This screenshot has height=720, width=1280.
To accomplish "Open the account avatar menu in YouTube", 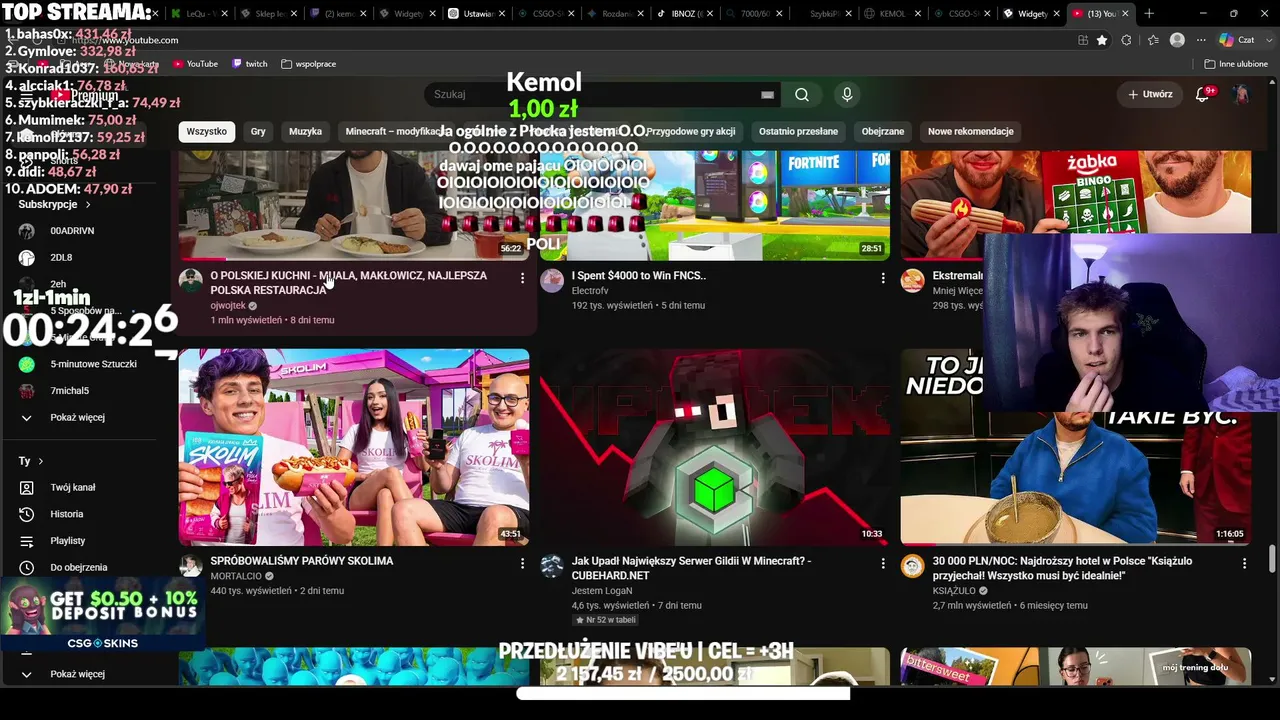I will click(1241, 94).
